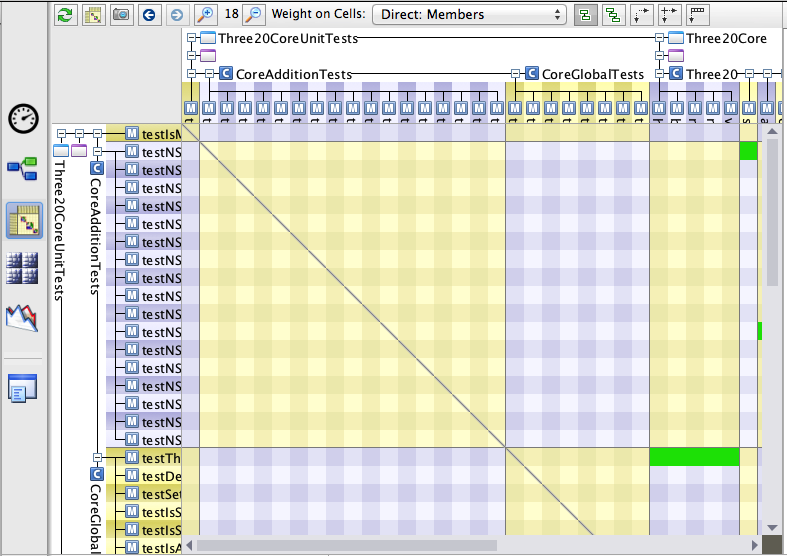Collapse CoreGlobalTests in the row tree
Viewport: 787px width, 556px height.
click(x=97, y=457)
